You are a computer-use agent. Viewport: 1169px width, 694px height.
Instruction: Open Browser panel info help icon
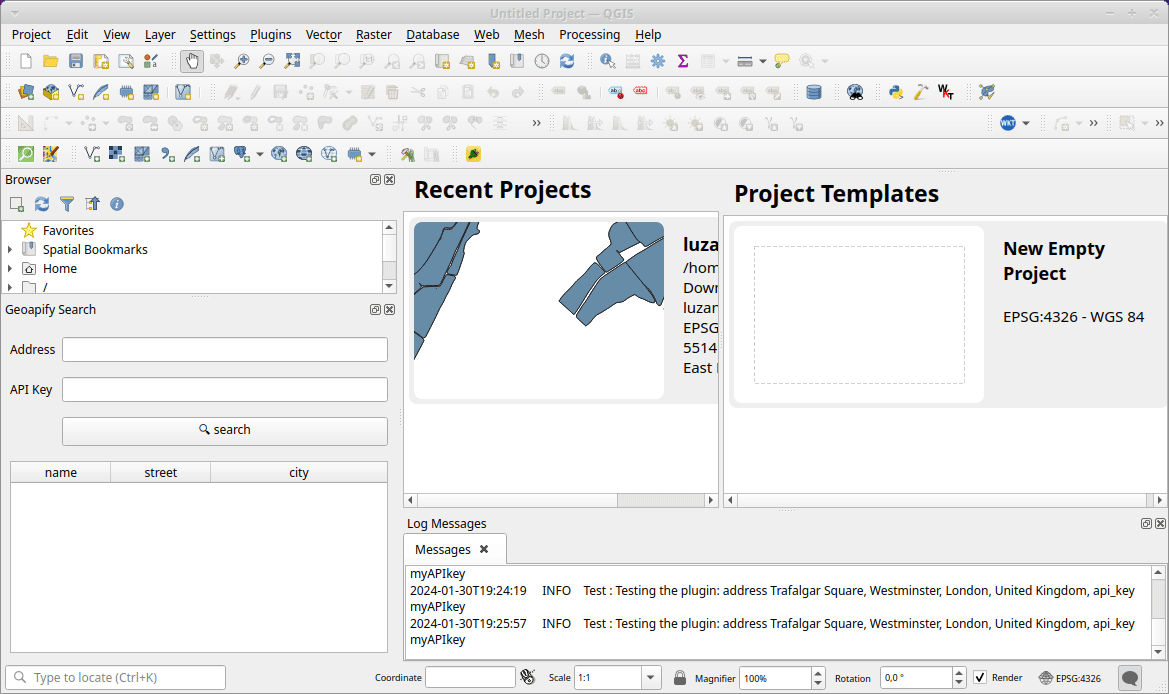[x=117, y=204]
